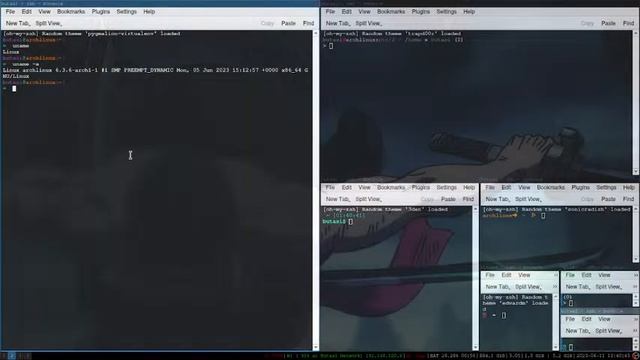Click the system tray icon at bar's right end

[636, 356]
